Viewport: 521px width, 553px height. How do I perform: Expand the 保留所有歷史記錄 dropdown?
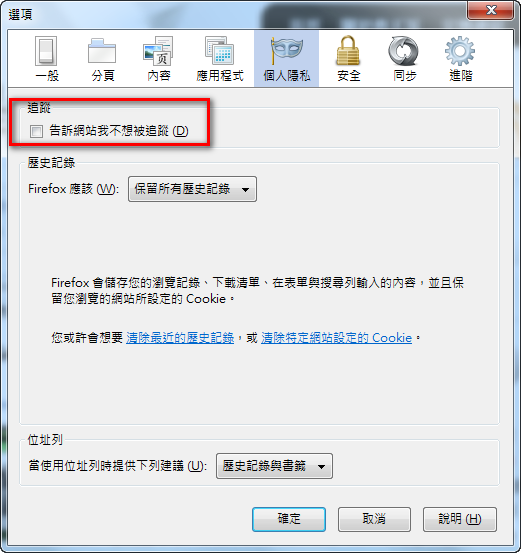coord(192,189)
